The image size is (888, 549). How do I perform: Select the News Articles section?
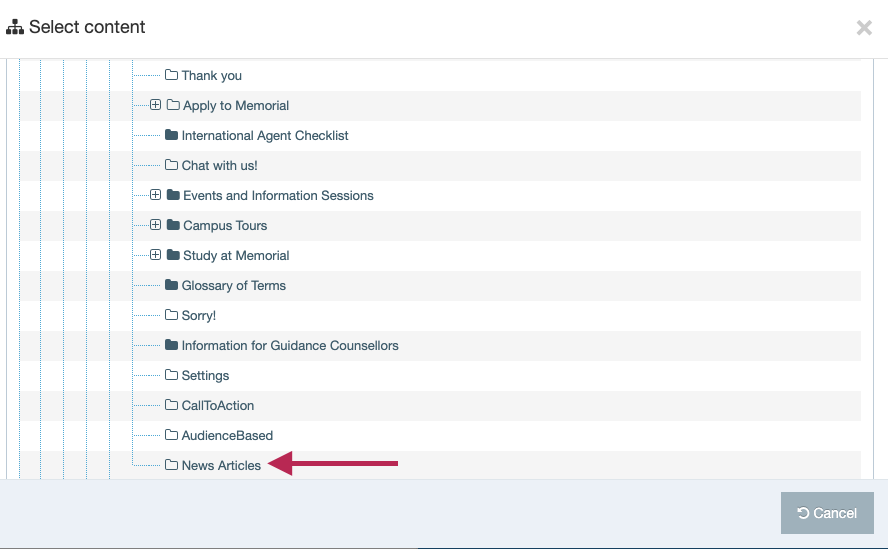click(x=221, y=465)
